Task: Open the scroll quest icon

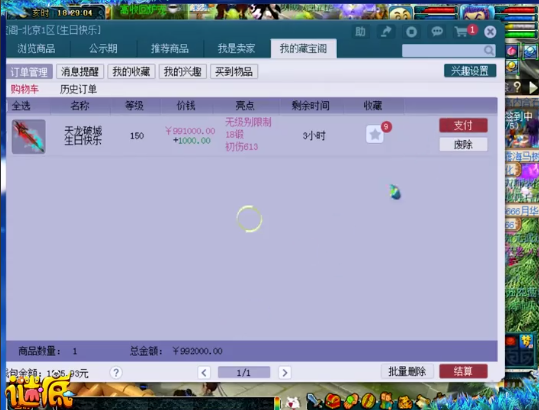Action: (423, 401)
